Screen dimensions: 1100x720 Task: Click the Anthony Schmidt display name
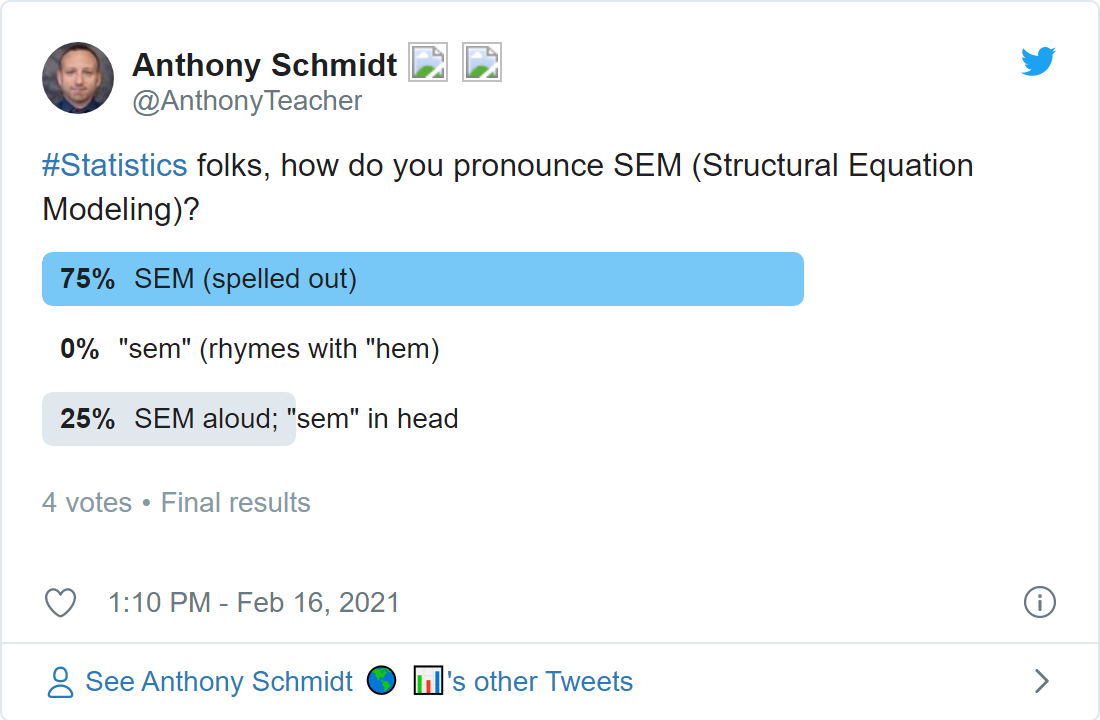(x=264, y=65)
